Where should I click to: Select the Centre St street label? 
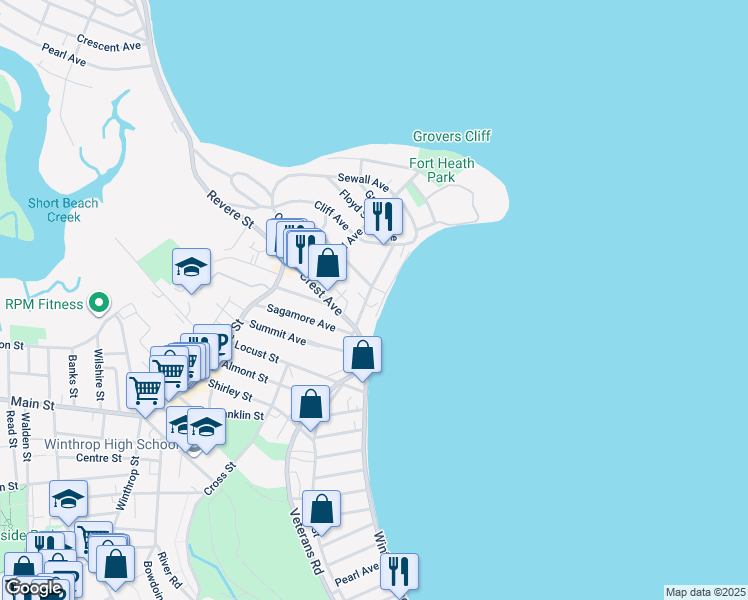coord(99,458)
